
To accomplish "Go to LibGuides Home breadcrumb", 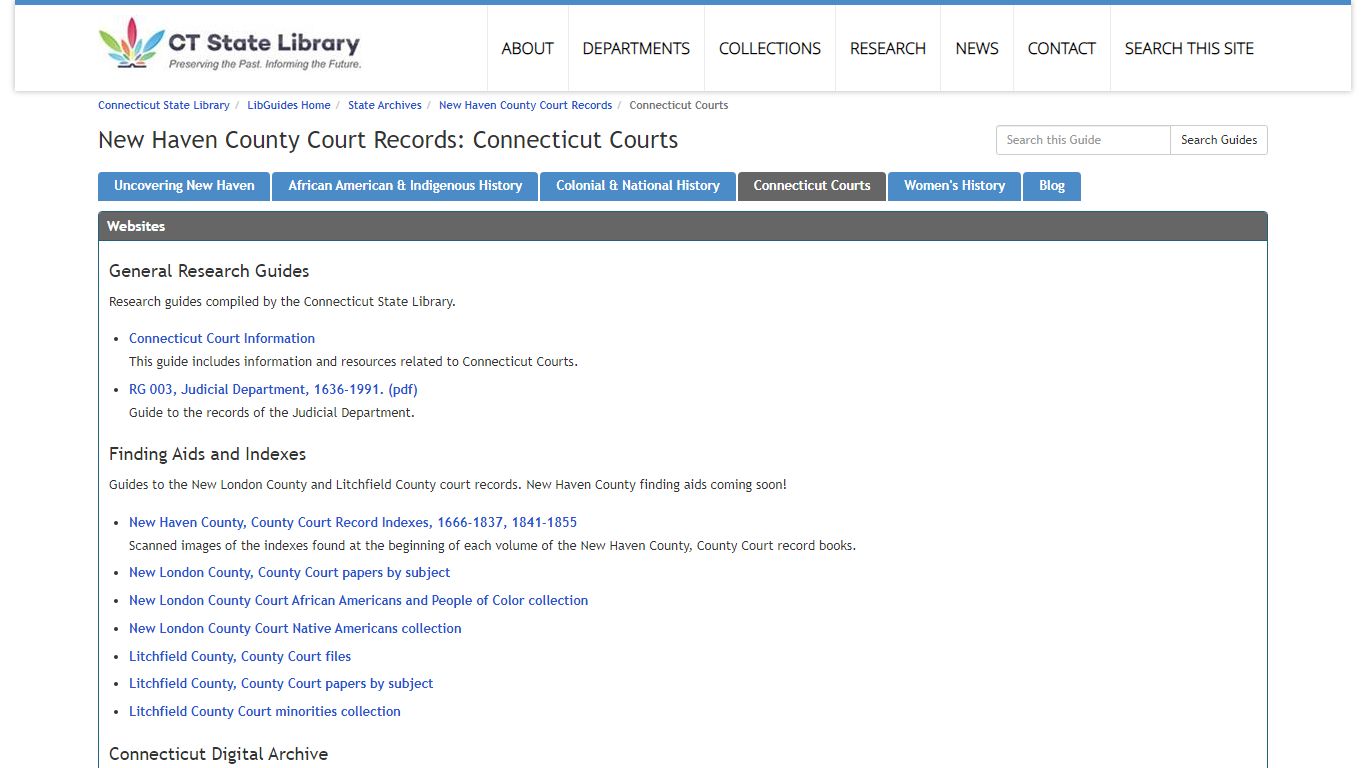I will coord(289,105).
